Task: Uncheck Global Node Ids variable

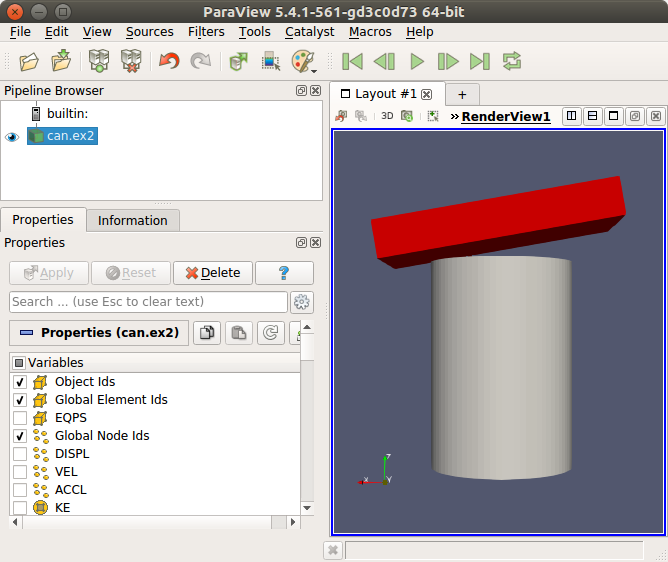Action: click(20, 436)
